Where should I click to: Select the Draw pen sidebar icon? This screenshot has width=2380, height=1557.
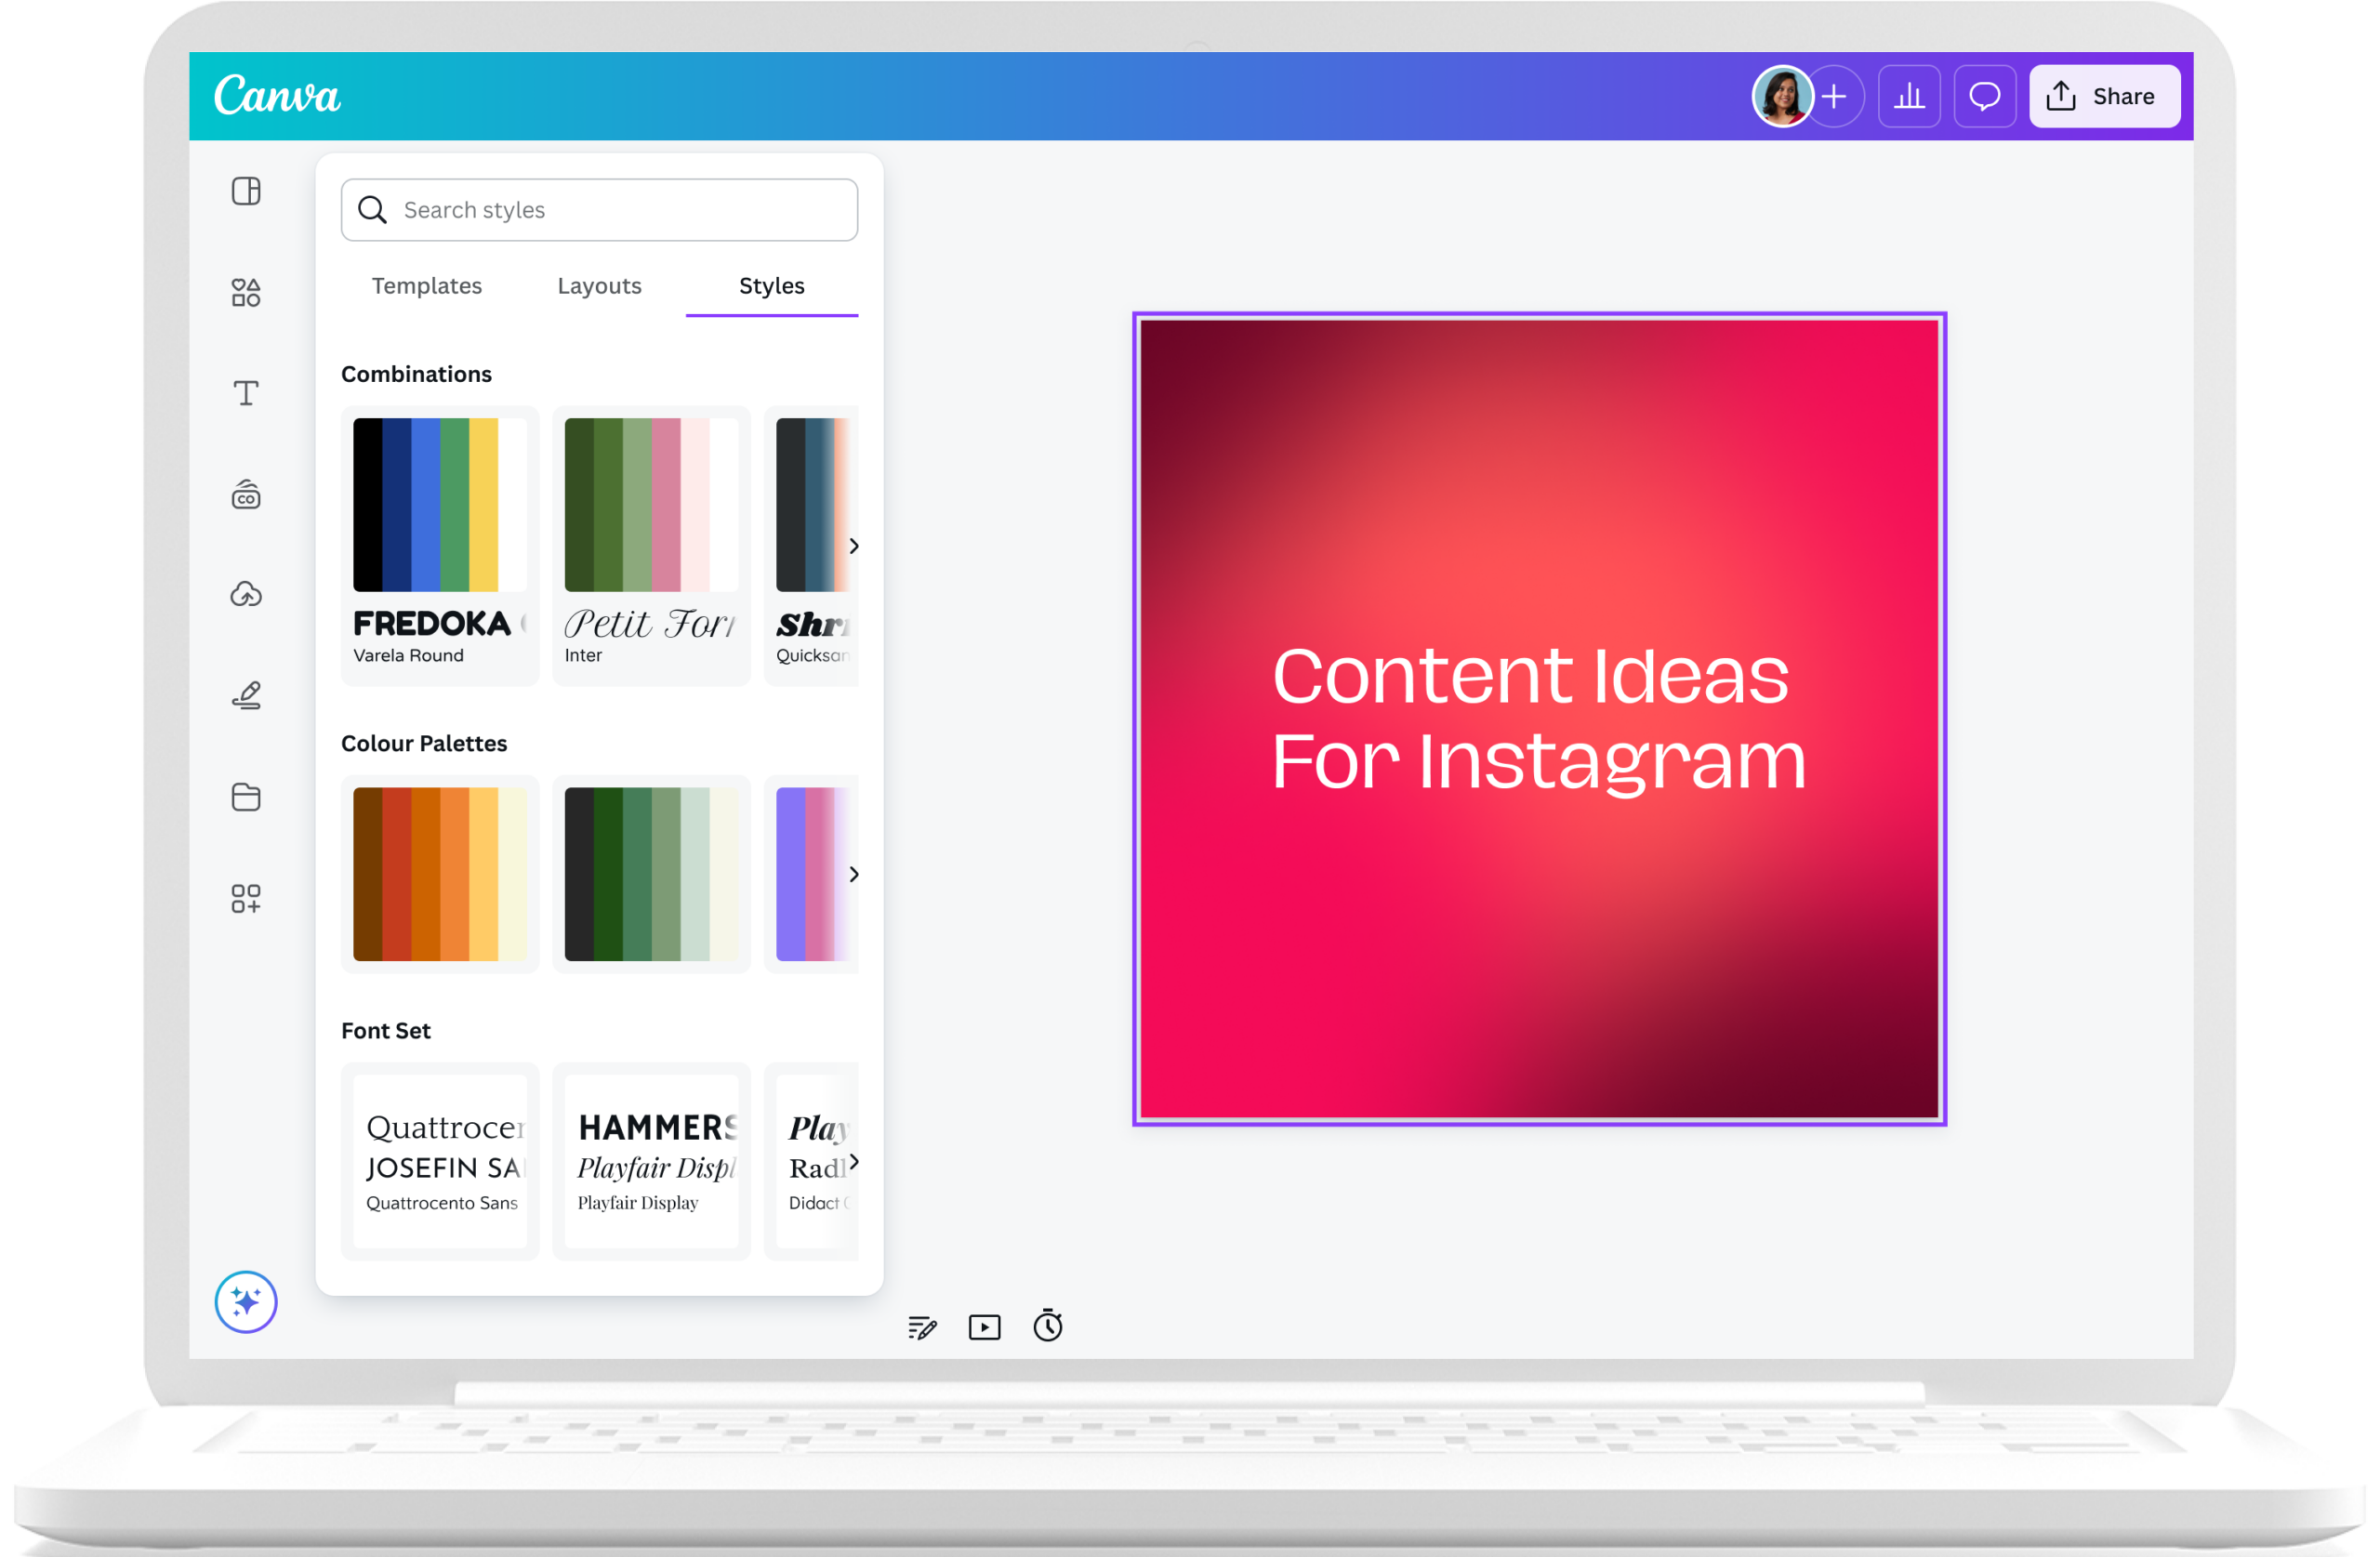[x=246, y=695]
